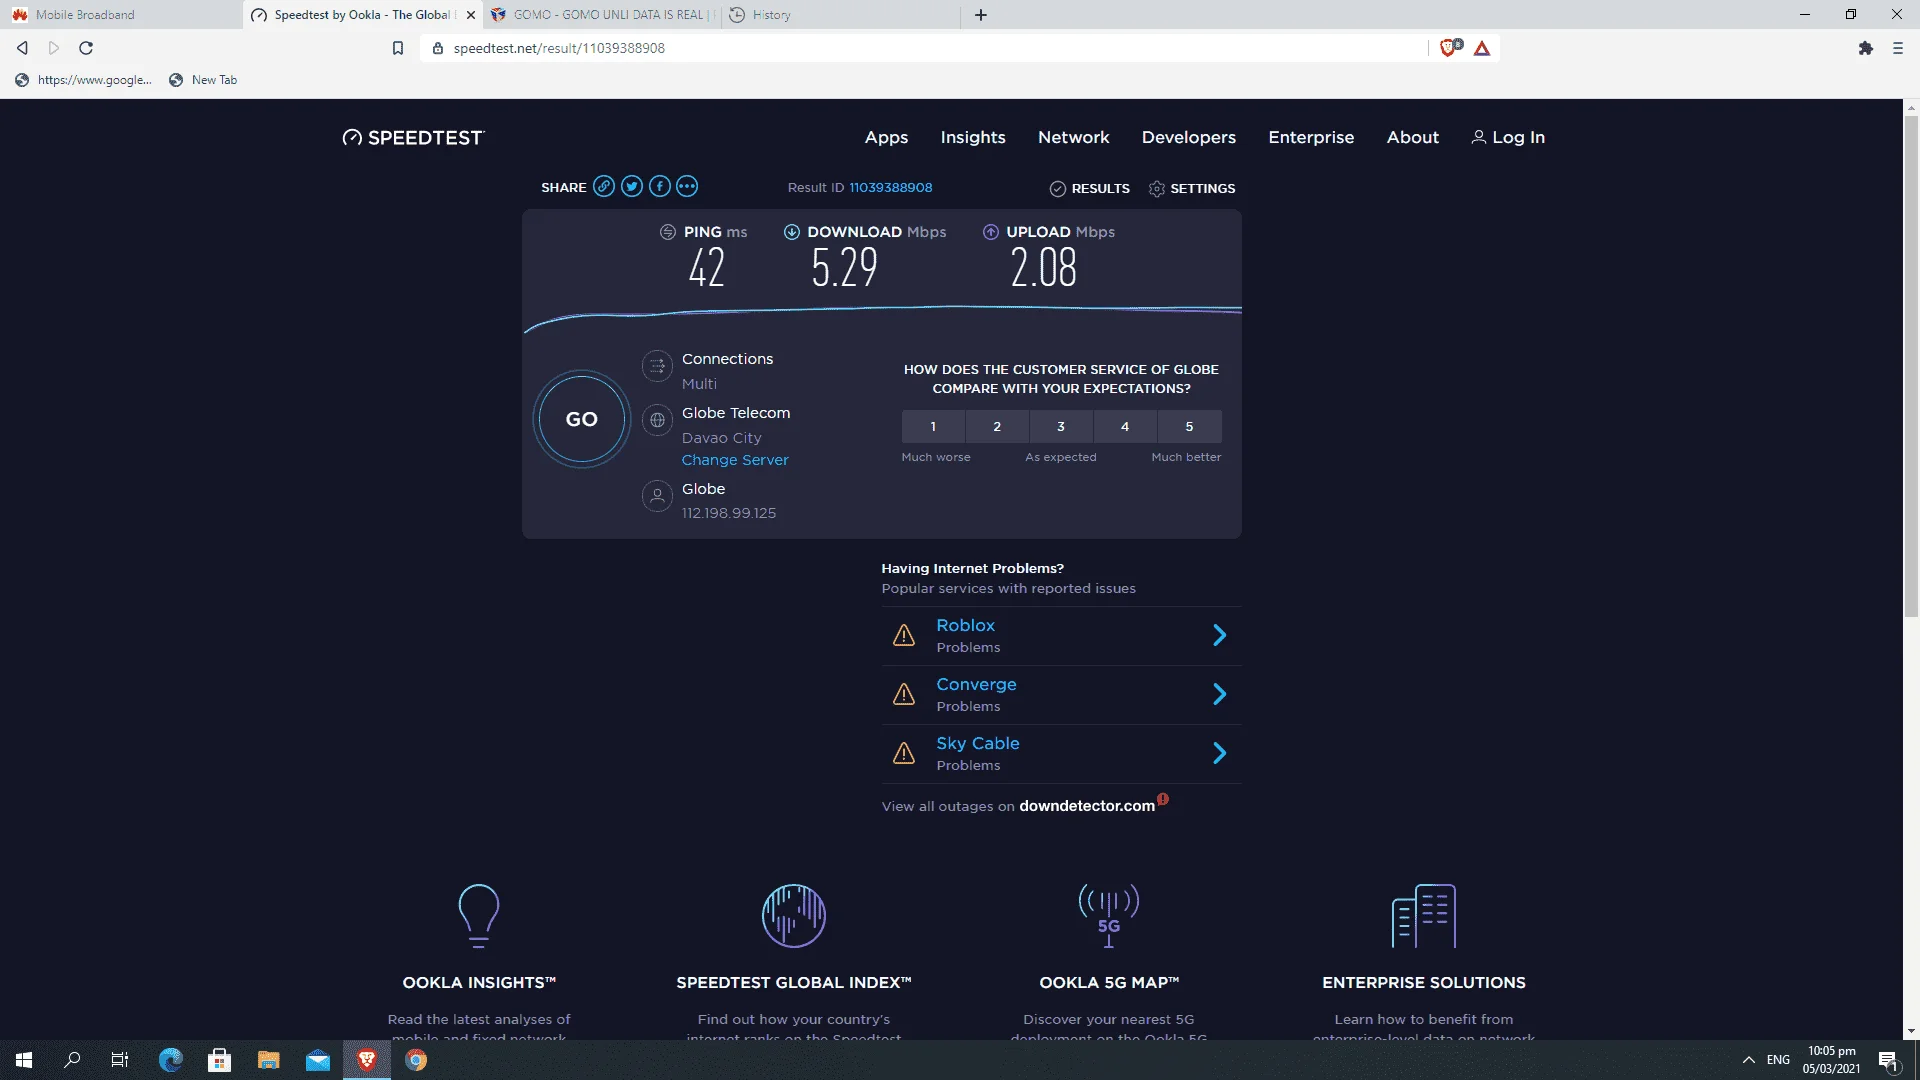1920x1080 pixels.
Task: Rate Globe customer service 4
Action: coord(1125,427)
